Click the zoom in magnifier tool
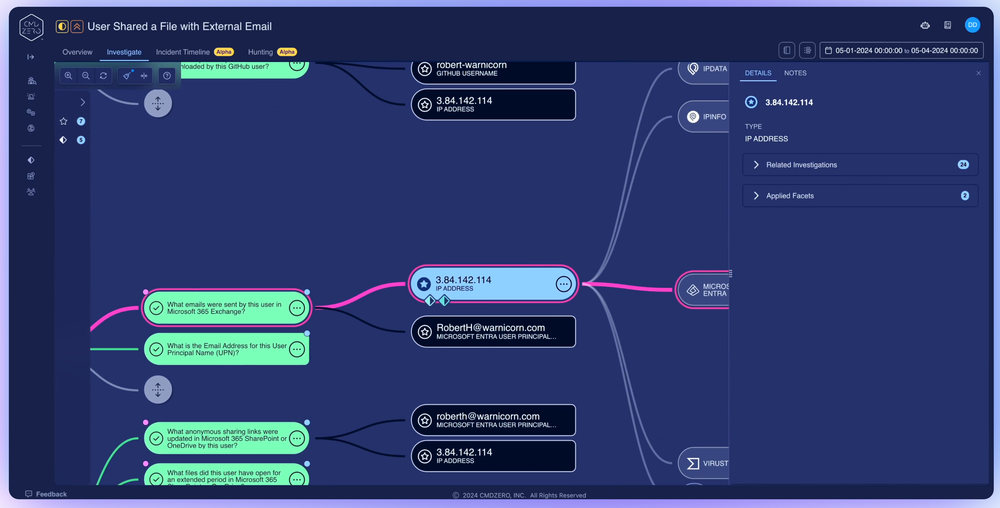 pos(68,76)
